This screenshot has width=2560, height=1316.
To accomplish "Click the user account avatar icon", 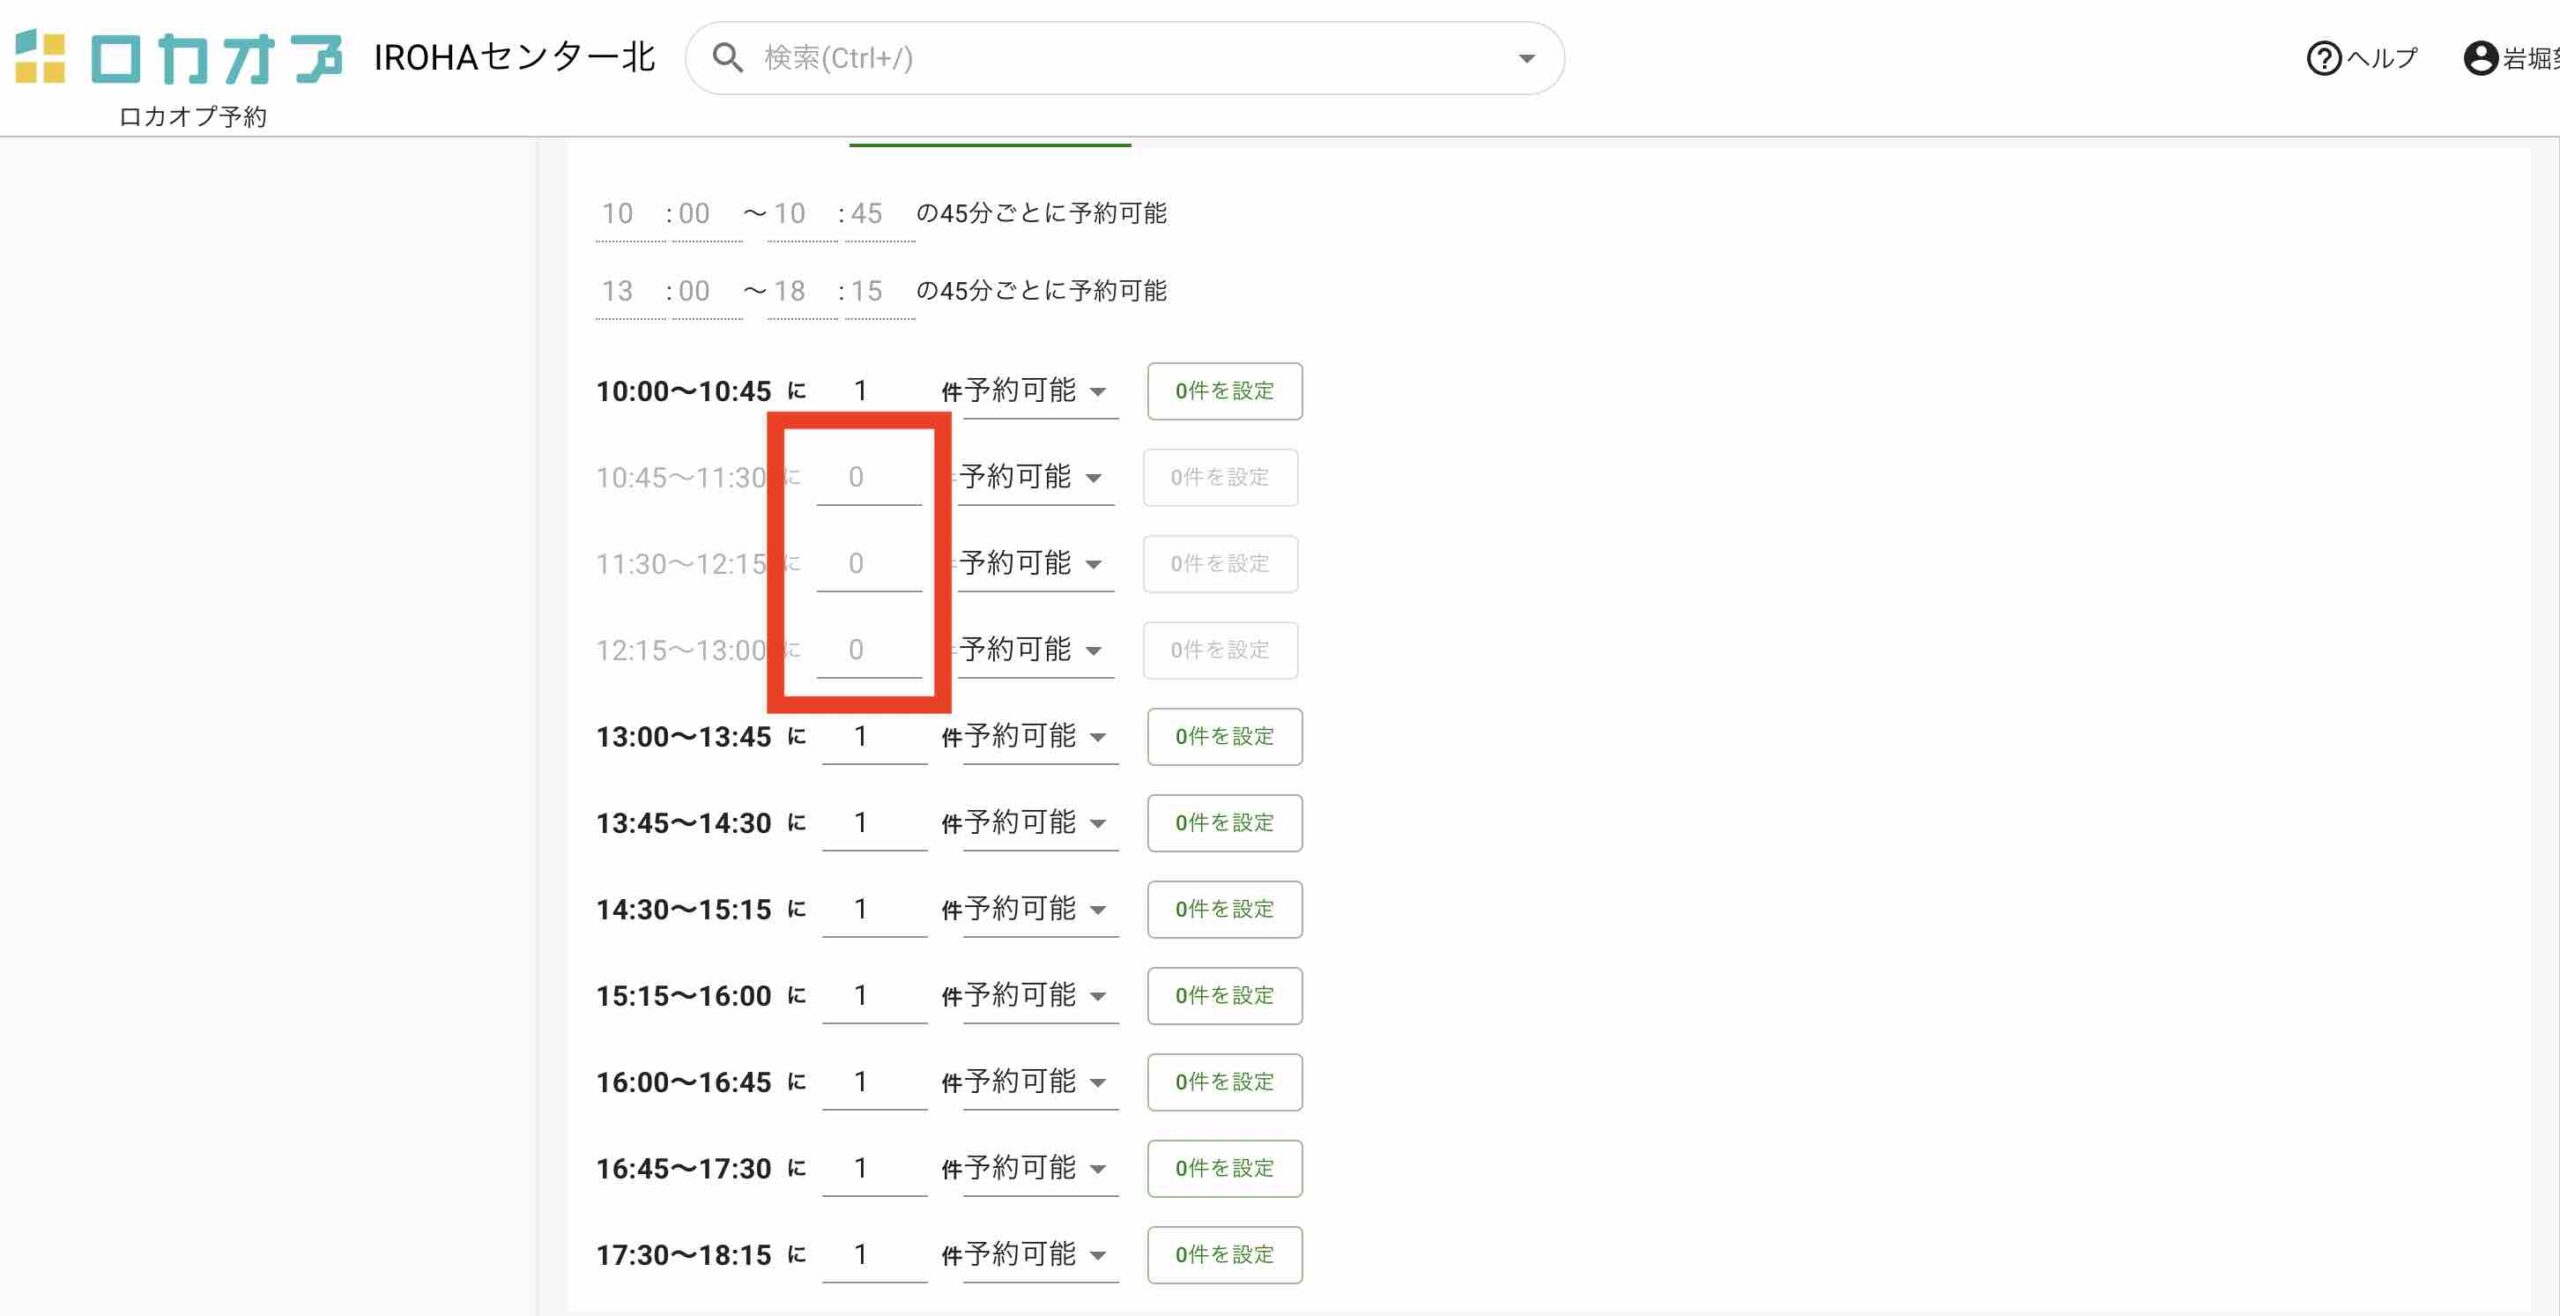I will [x=2480, y=58].
